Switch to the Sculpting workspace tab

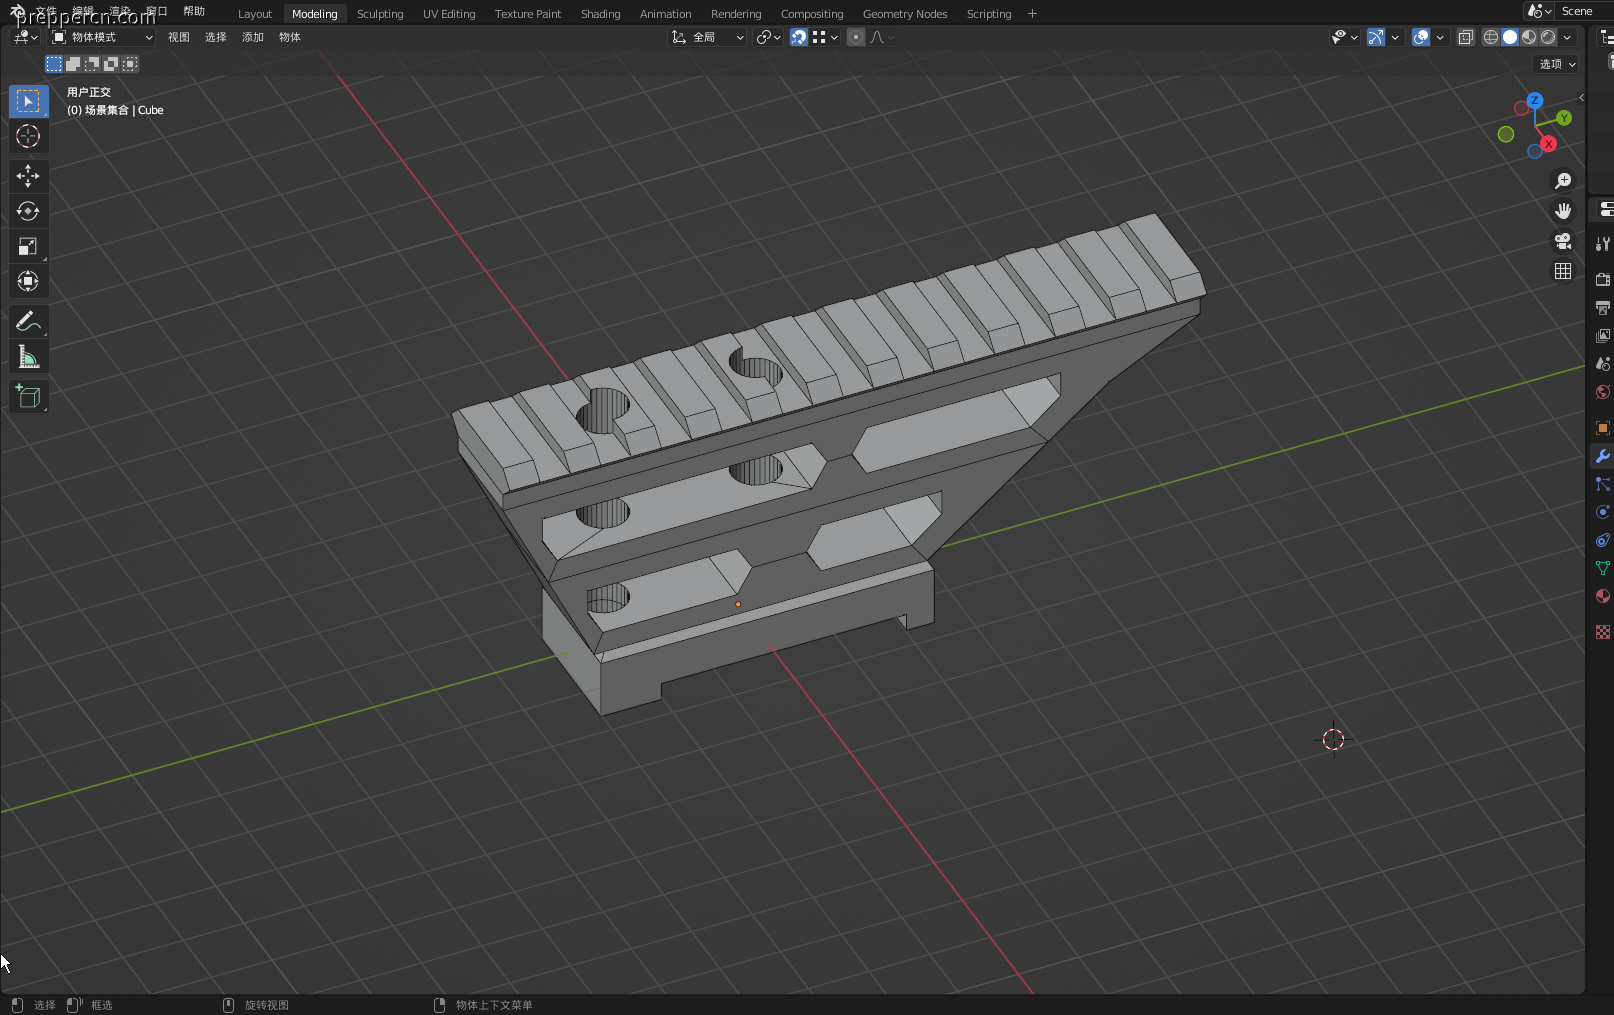coord(380,14)
